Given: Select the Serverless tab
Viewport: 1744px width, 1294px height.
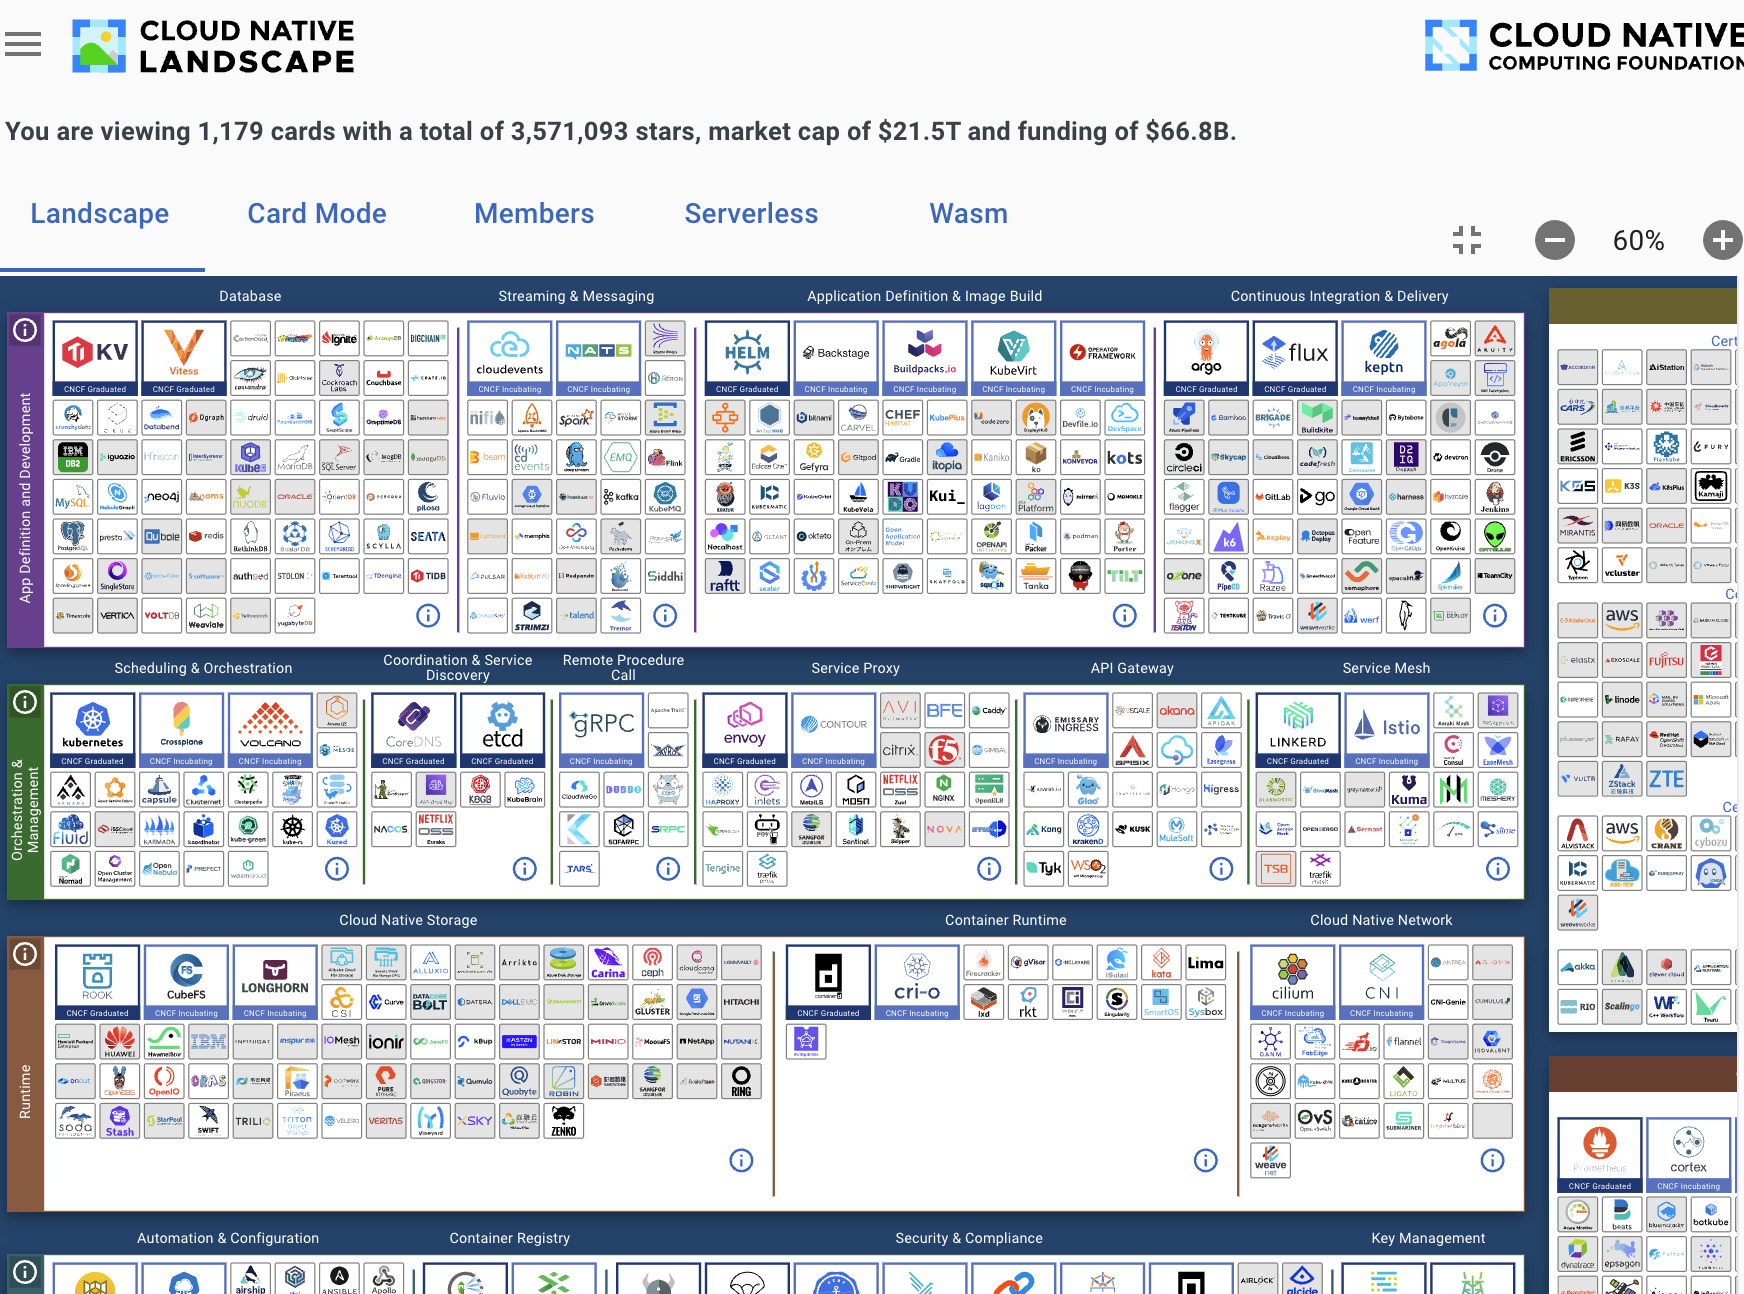Looking at the screenshot, I should 751,214.
